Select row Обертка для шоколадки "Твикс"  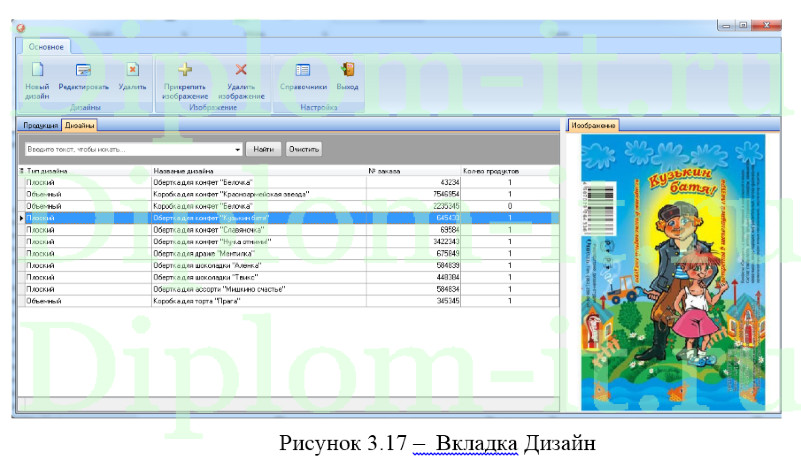tap(289, 277)
